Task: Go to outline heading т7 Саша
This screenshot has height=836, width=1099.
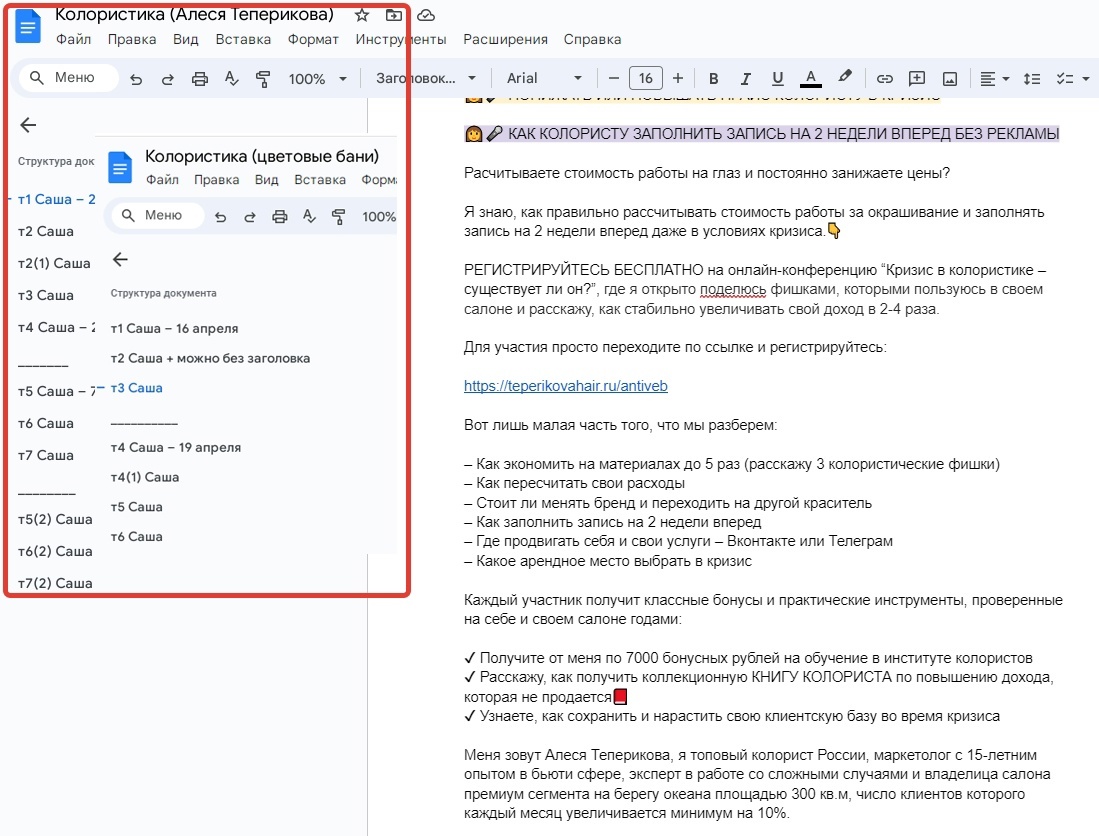Action: [x=46, y=455]
